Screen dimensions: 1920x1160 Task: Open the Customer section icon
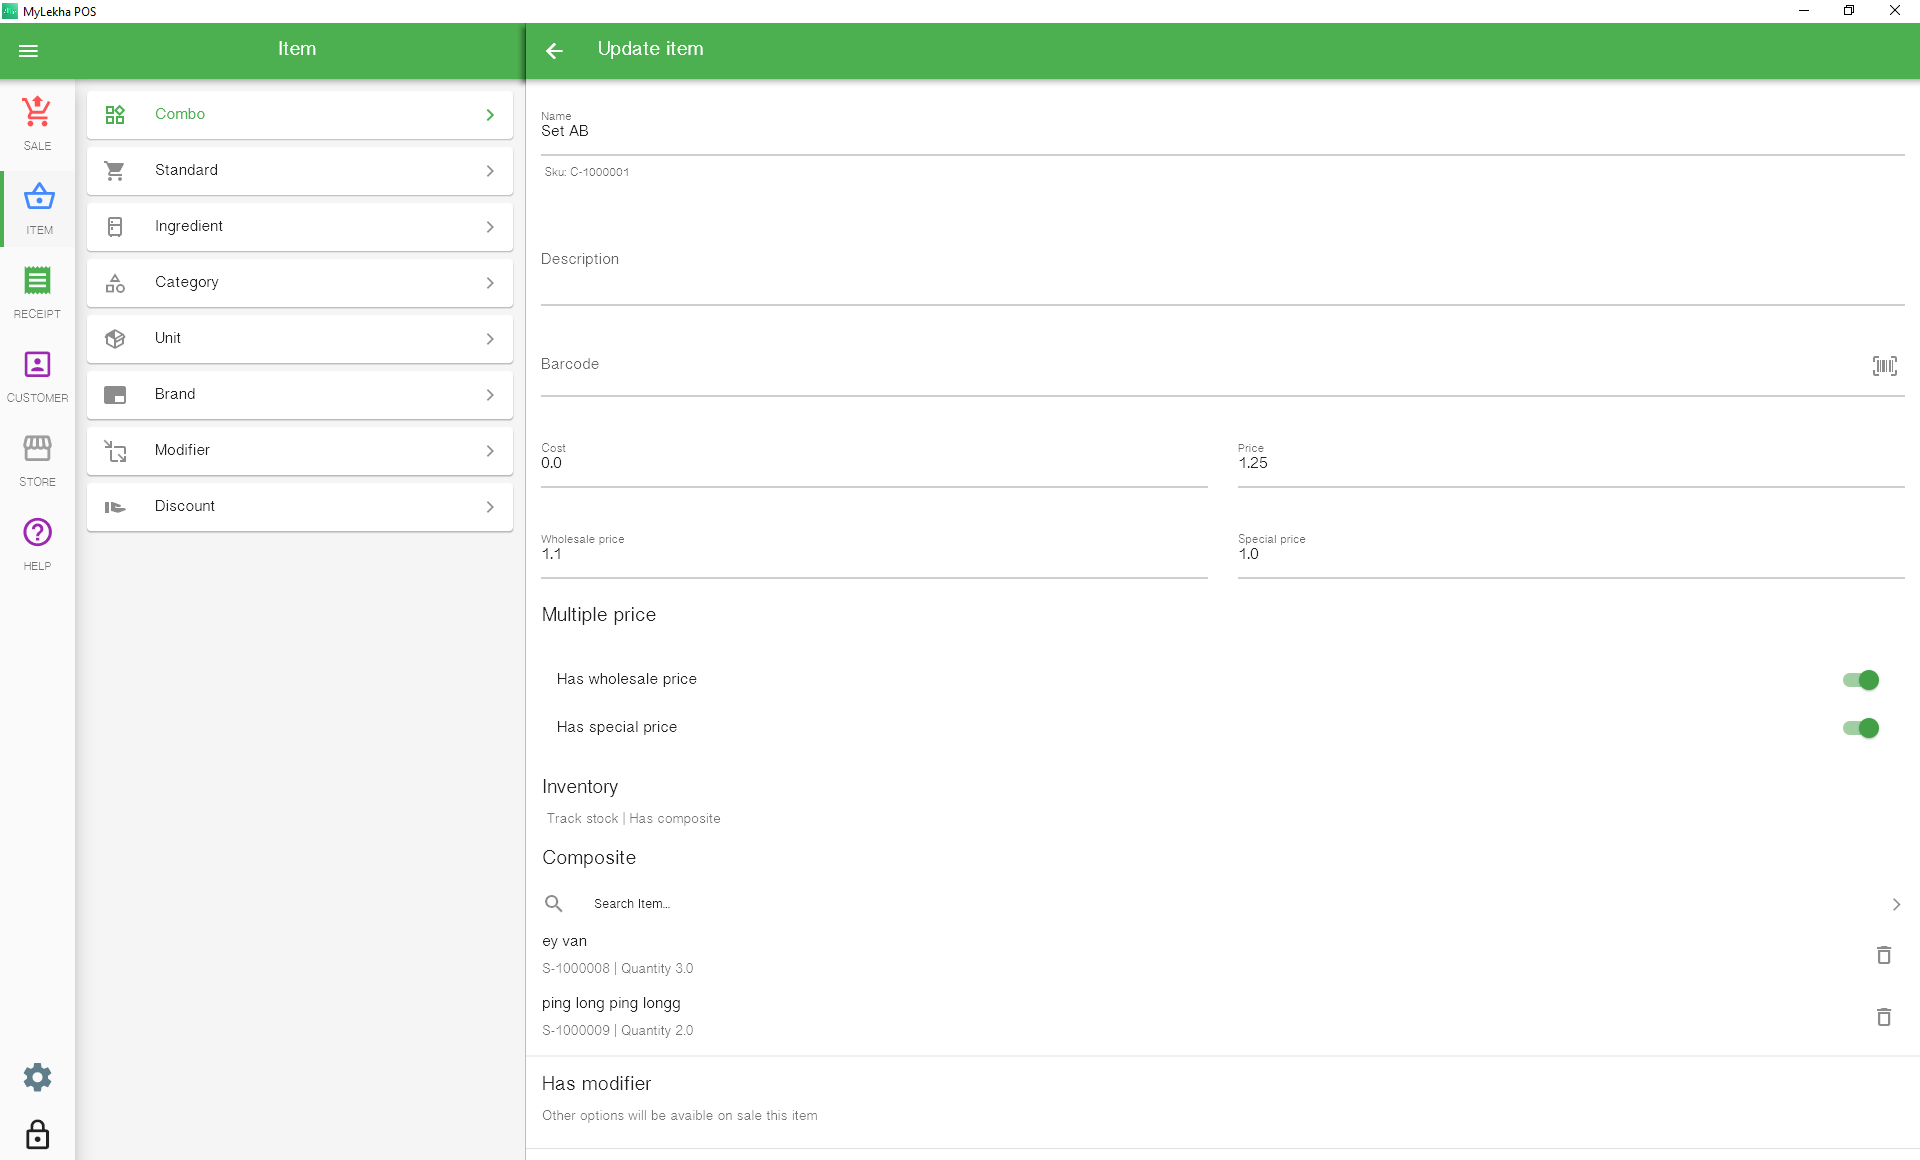click(37, 365)
